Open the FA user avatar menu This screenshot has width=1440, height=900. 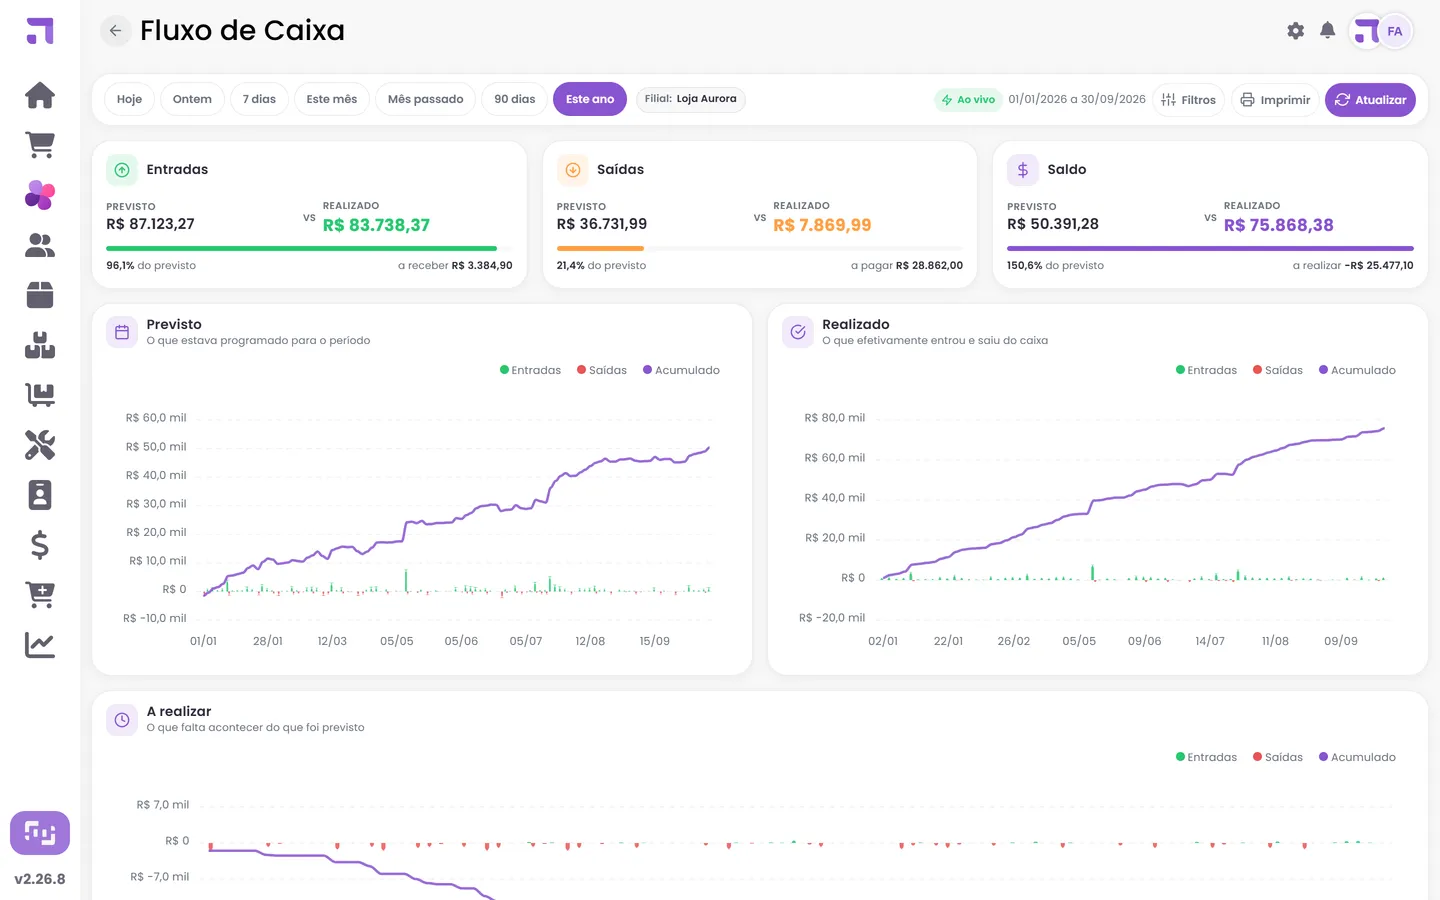[1395, 31]
